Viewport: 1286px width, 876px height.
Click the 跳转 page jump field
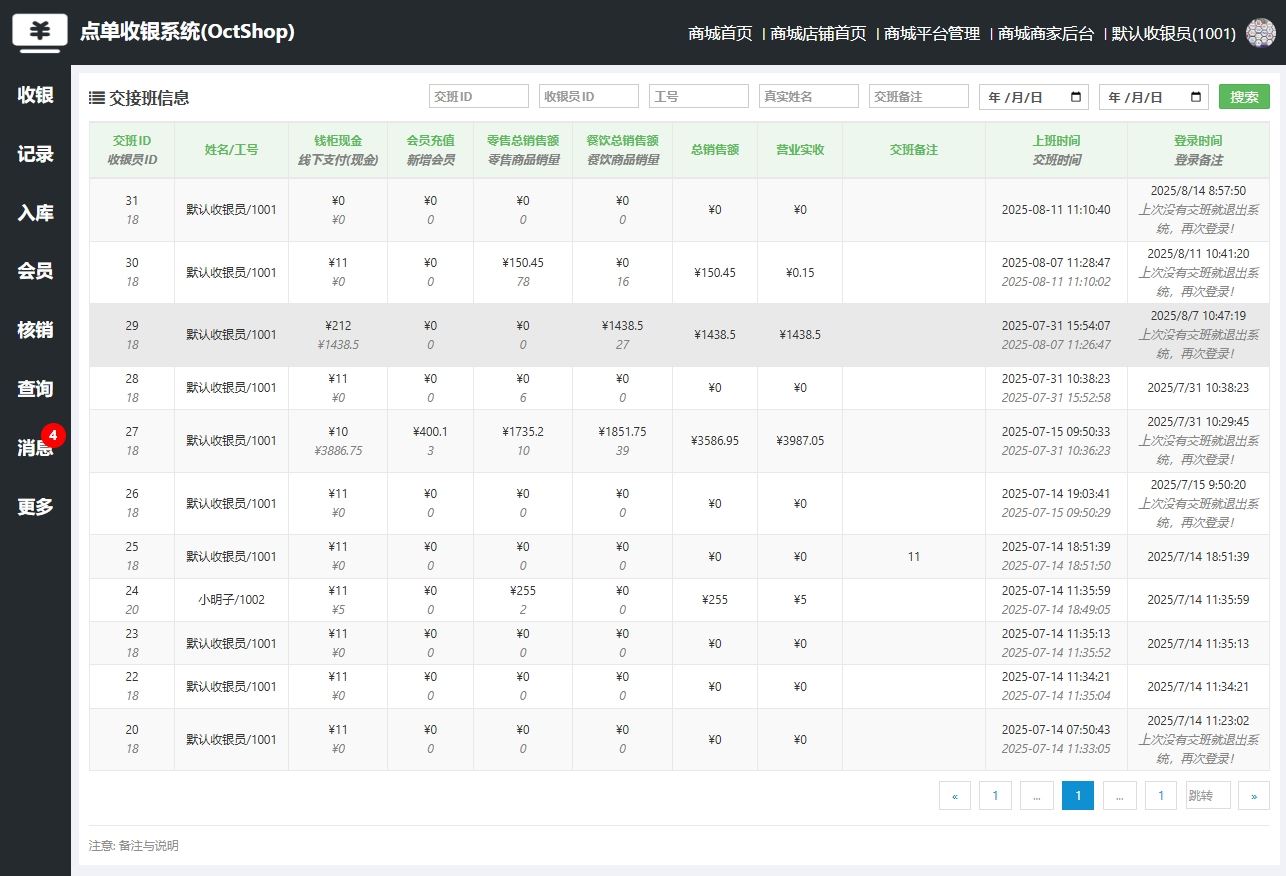point(1208,795)
